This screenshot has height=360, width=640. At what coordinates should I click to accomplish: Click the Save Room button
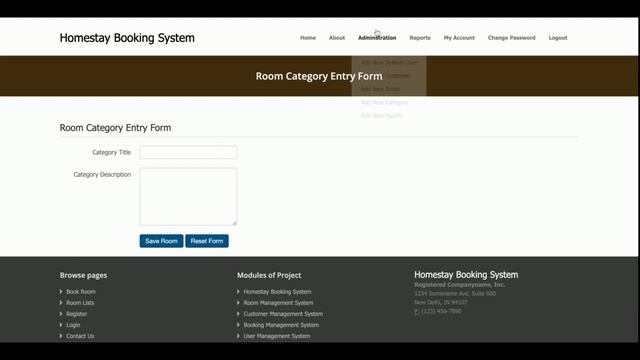[x=161, y=241]
